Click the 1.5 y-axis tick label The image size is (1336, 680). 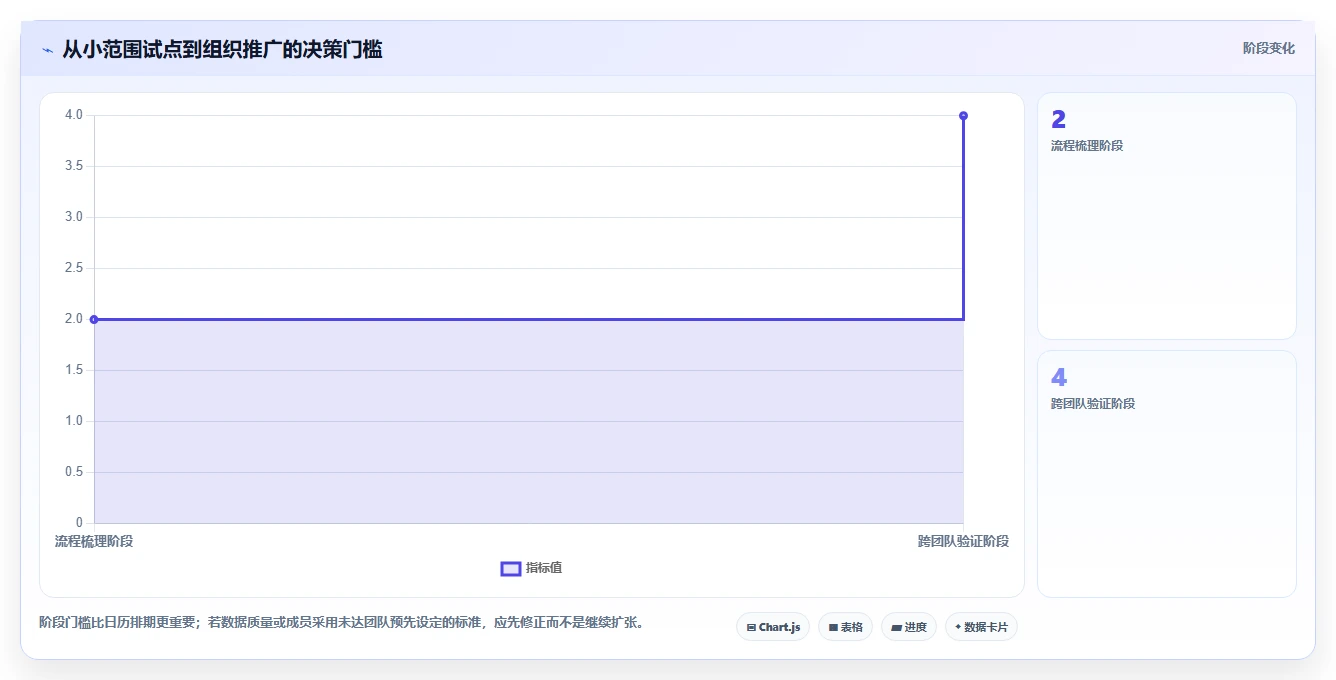click(x=73, y=370)
